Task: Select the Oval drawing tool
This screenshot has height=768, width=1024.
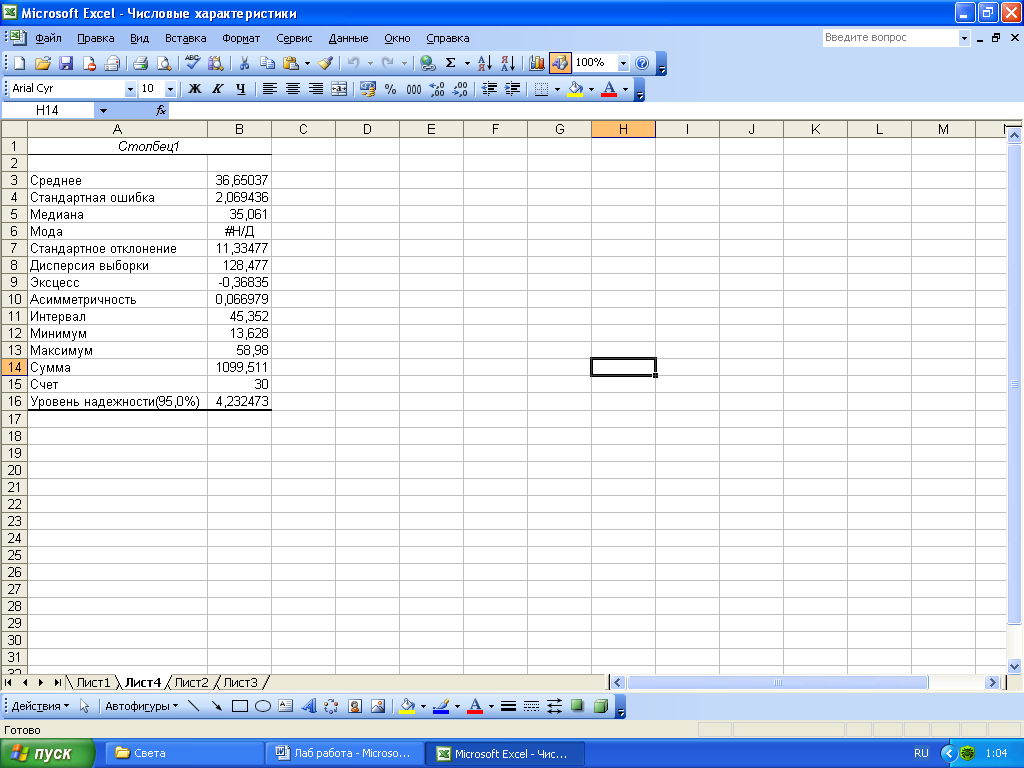Action: pos(263,706)
